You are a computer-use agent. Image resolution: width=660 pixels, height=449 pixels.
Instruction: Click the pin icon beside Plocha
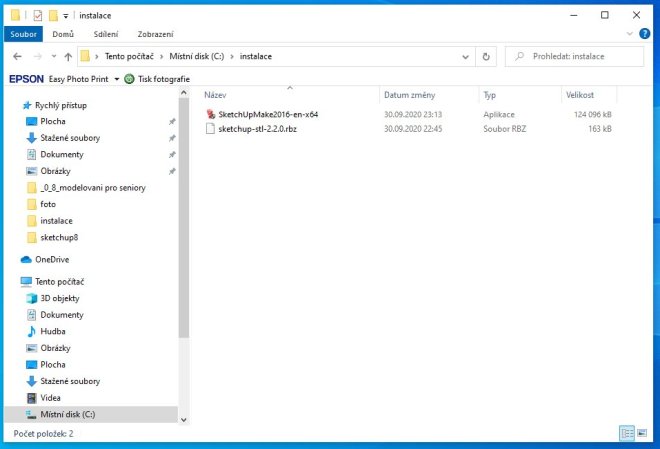click(x=172, y=122)
